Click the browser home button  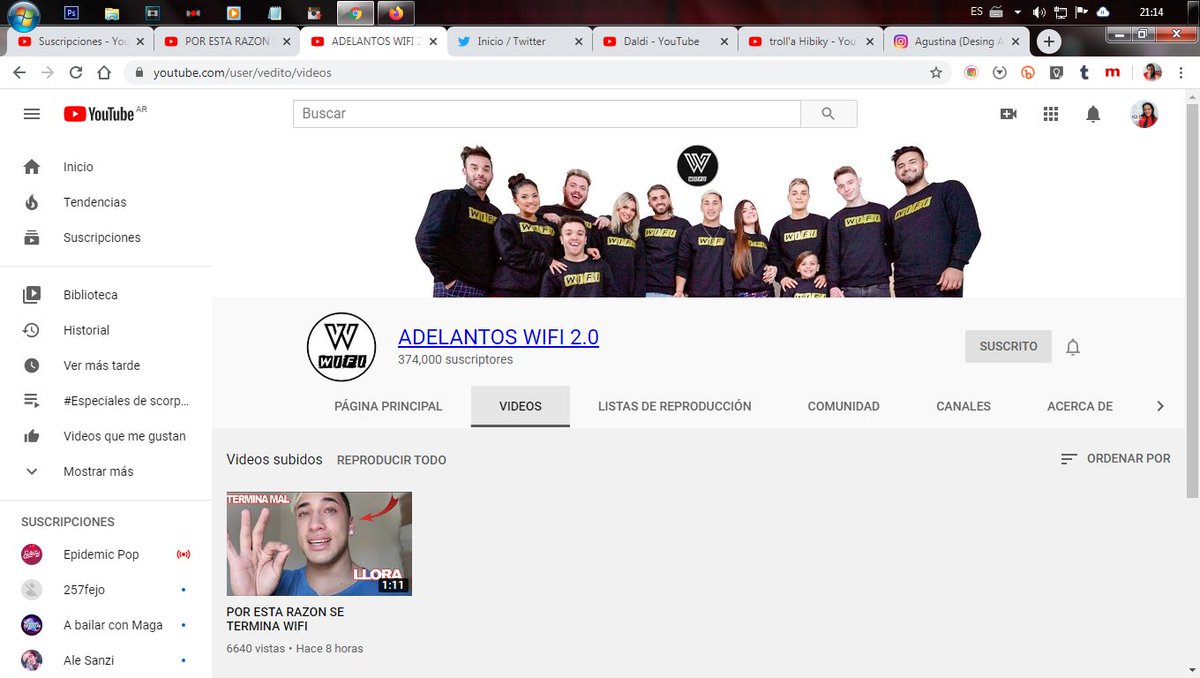104,72
